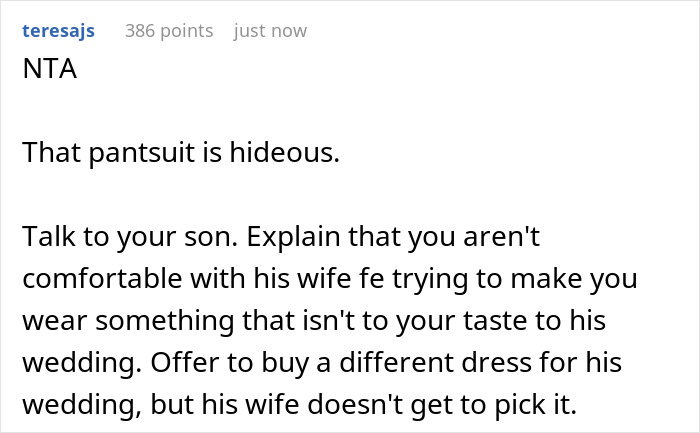Click the word "hideous." in the comment
The height and width of the screenshot is (433, 700).
284,152
